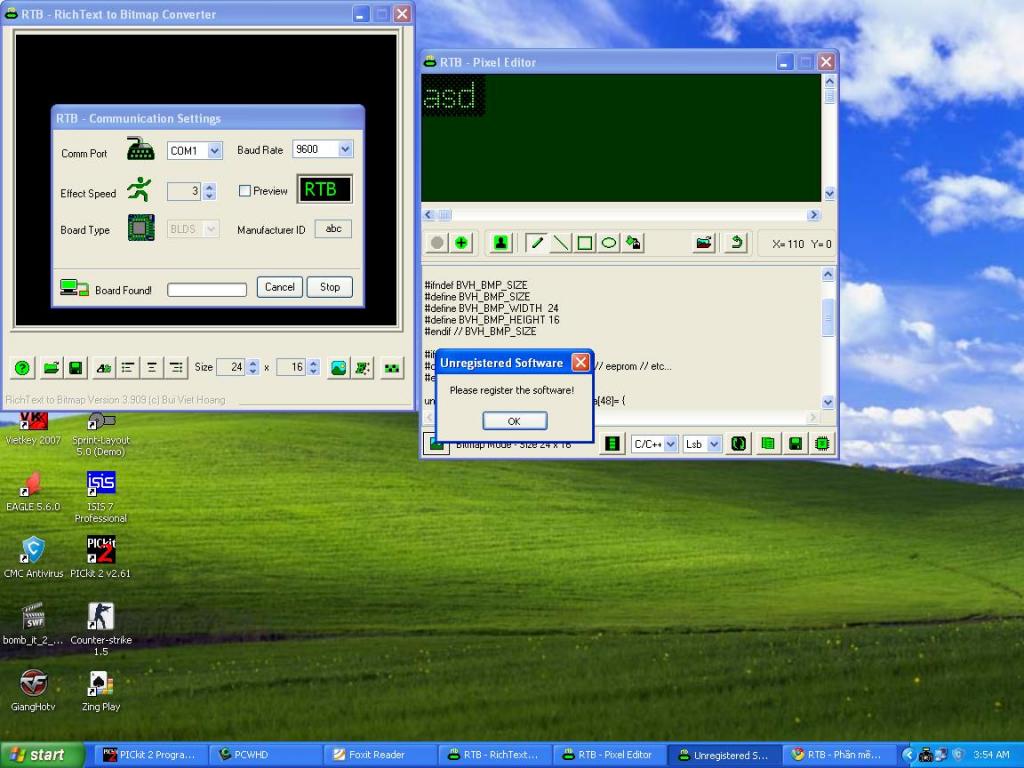Click the green column-bars icon left of C/C++
The width and height of the screenshot is (1024, 768).
[612, 443]
